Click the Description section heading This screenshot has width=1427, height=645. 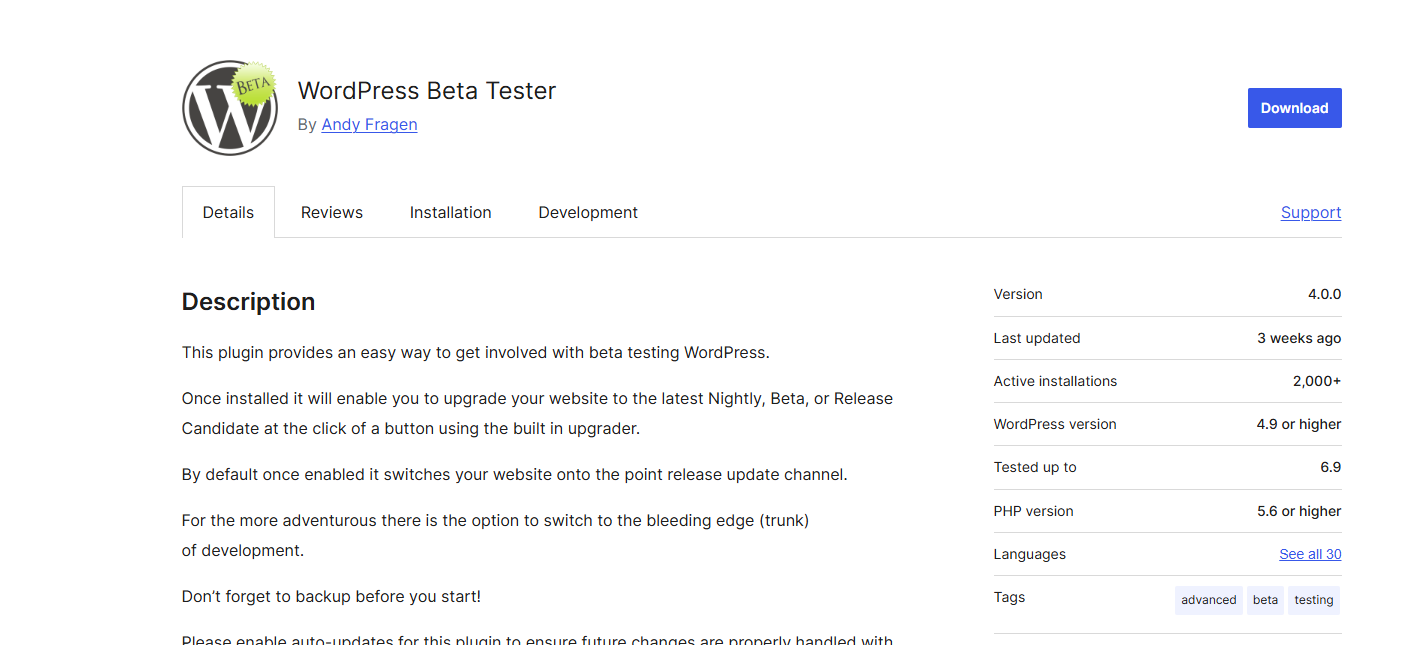(248, 302)
